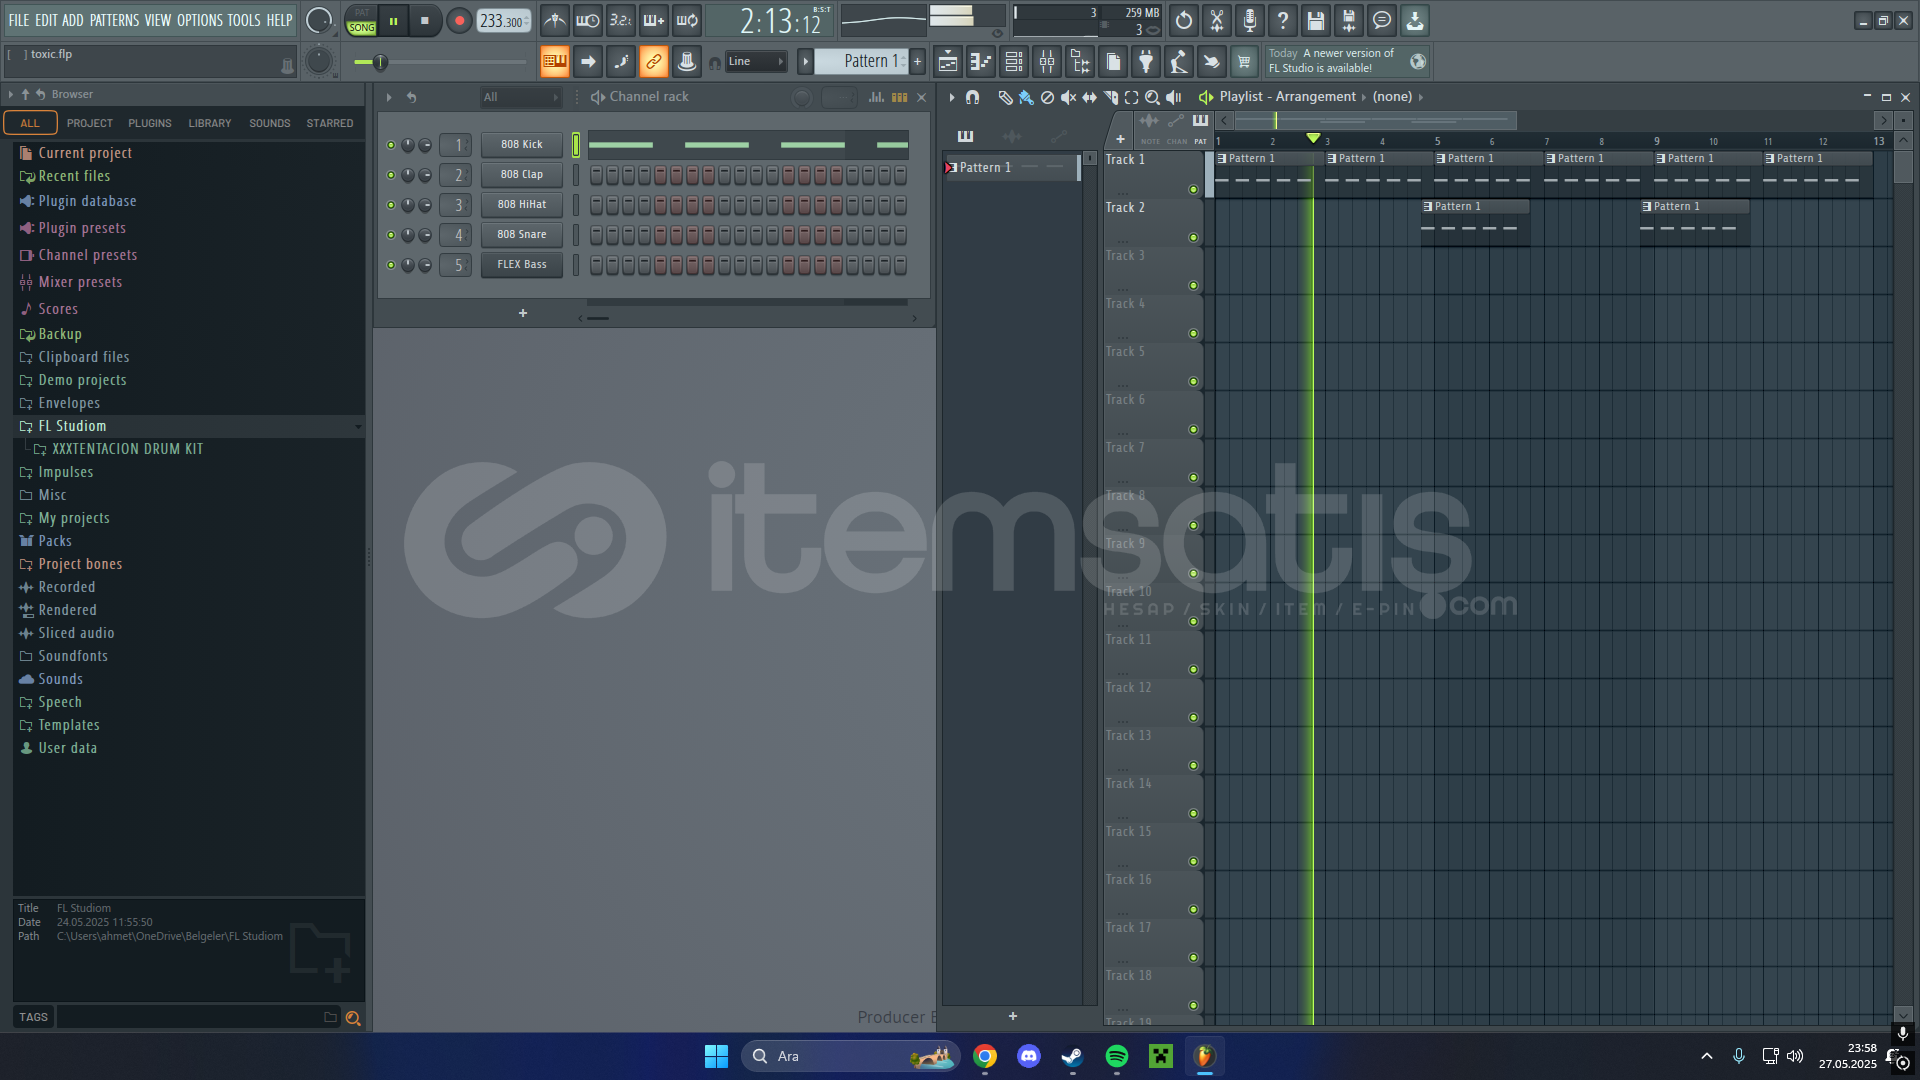Open the FILE menu
Viewport: 1920px width, 1080px height.
(19, 20)
